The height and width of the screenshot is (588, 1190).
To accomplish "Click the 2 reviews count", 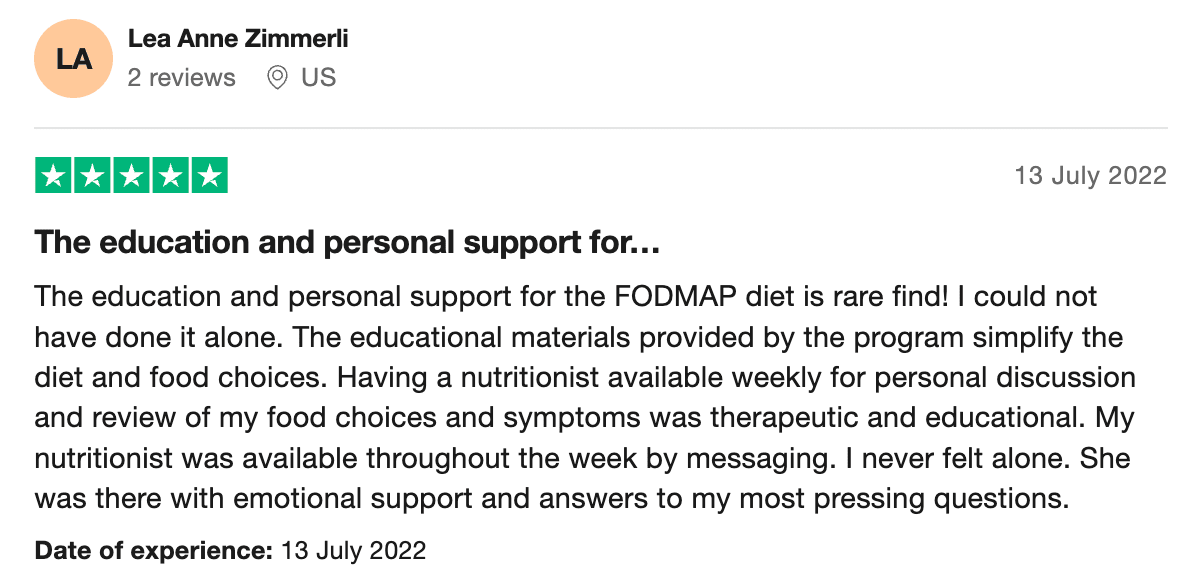I will (x=181, y=77).
